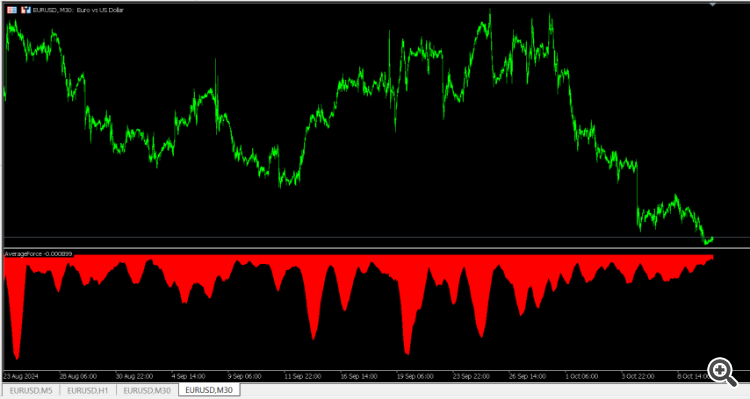Viewport: 750px width, 399px height.
Task: Click the '23 Aug 2024' time axis label
Action: 21,377
